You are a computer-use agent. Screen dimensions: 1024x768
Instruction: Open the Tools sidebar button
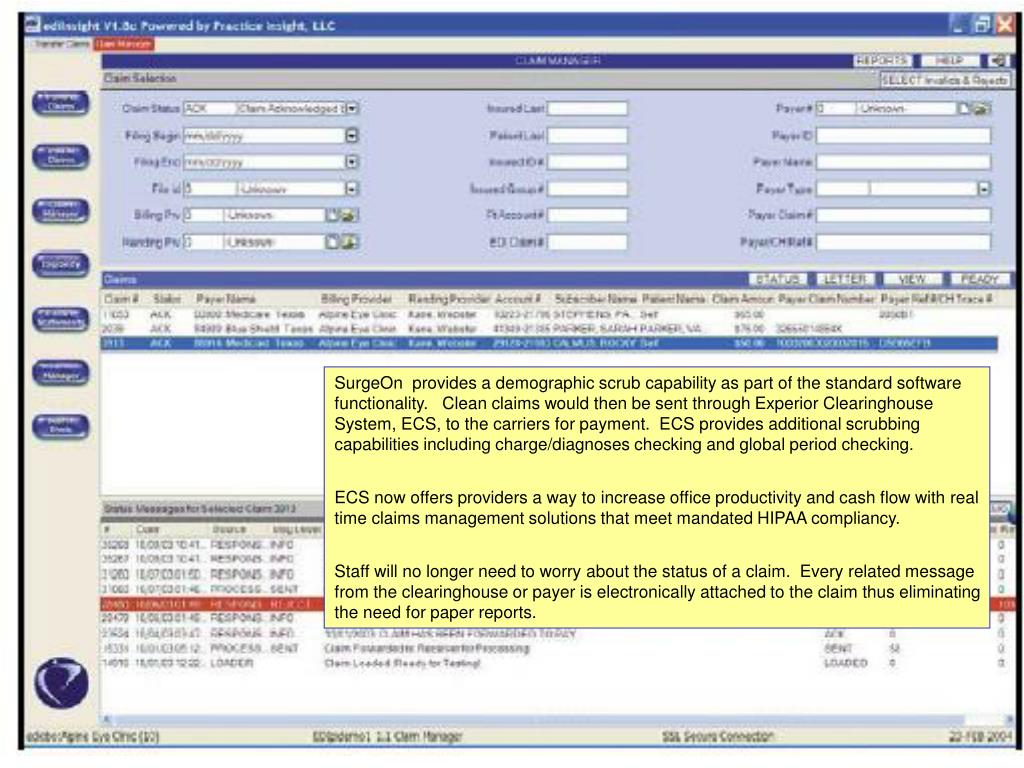point(61,426)
